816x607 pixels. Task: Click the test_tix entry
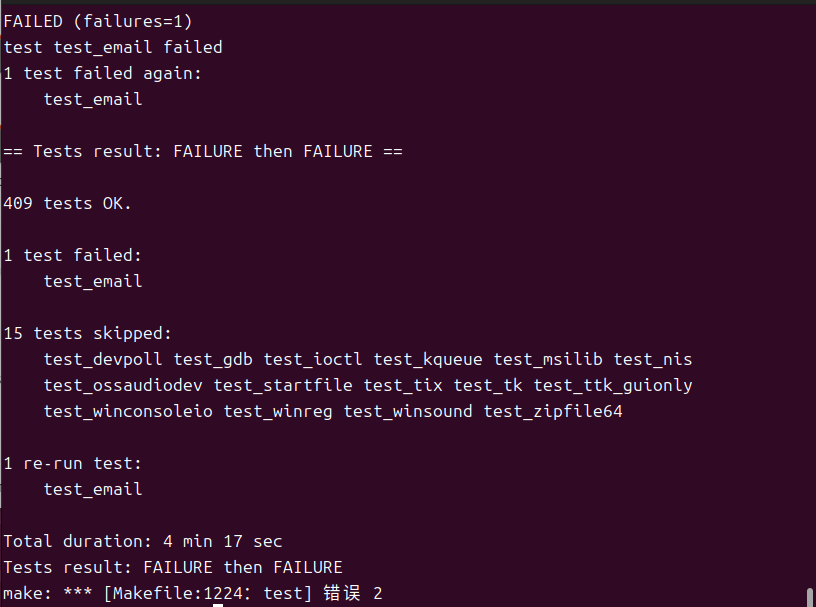[403, 385]
